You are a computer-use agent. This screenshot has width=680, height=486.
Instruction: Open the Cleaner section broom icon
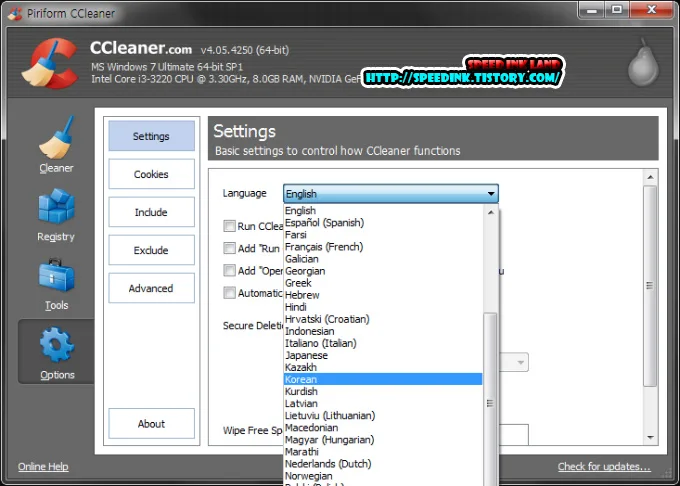coord(56,137)
